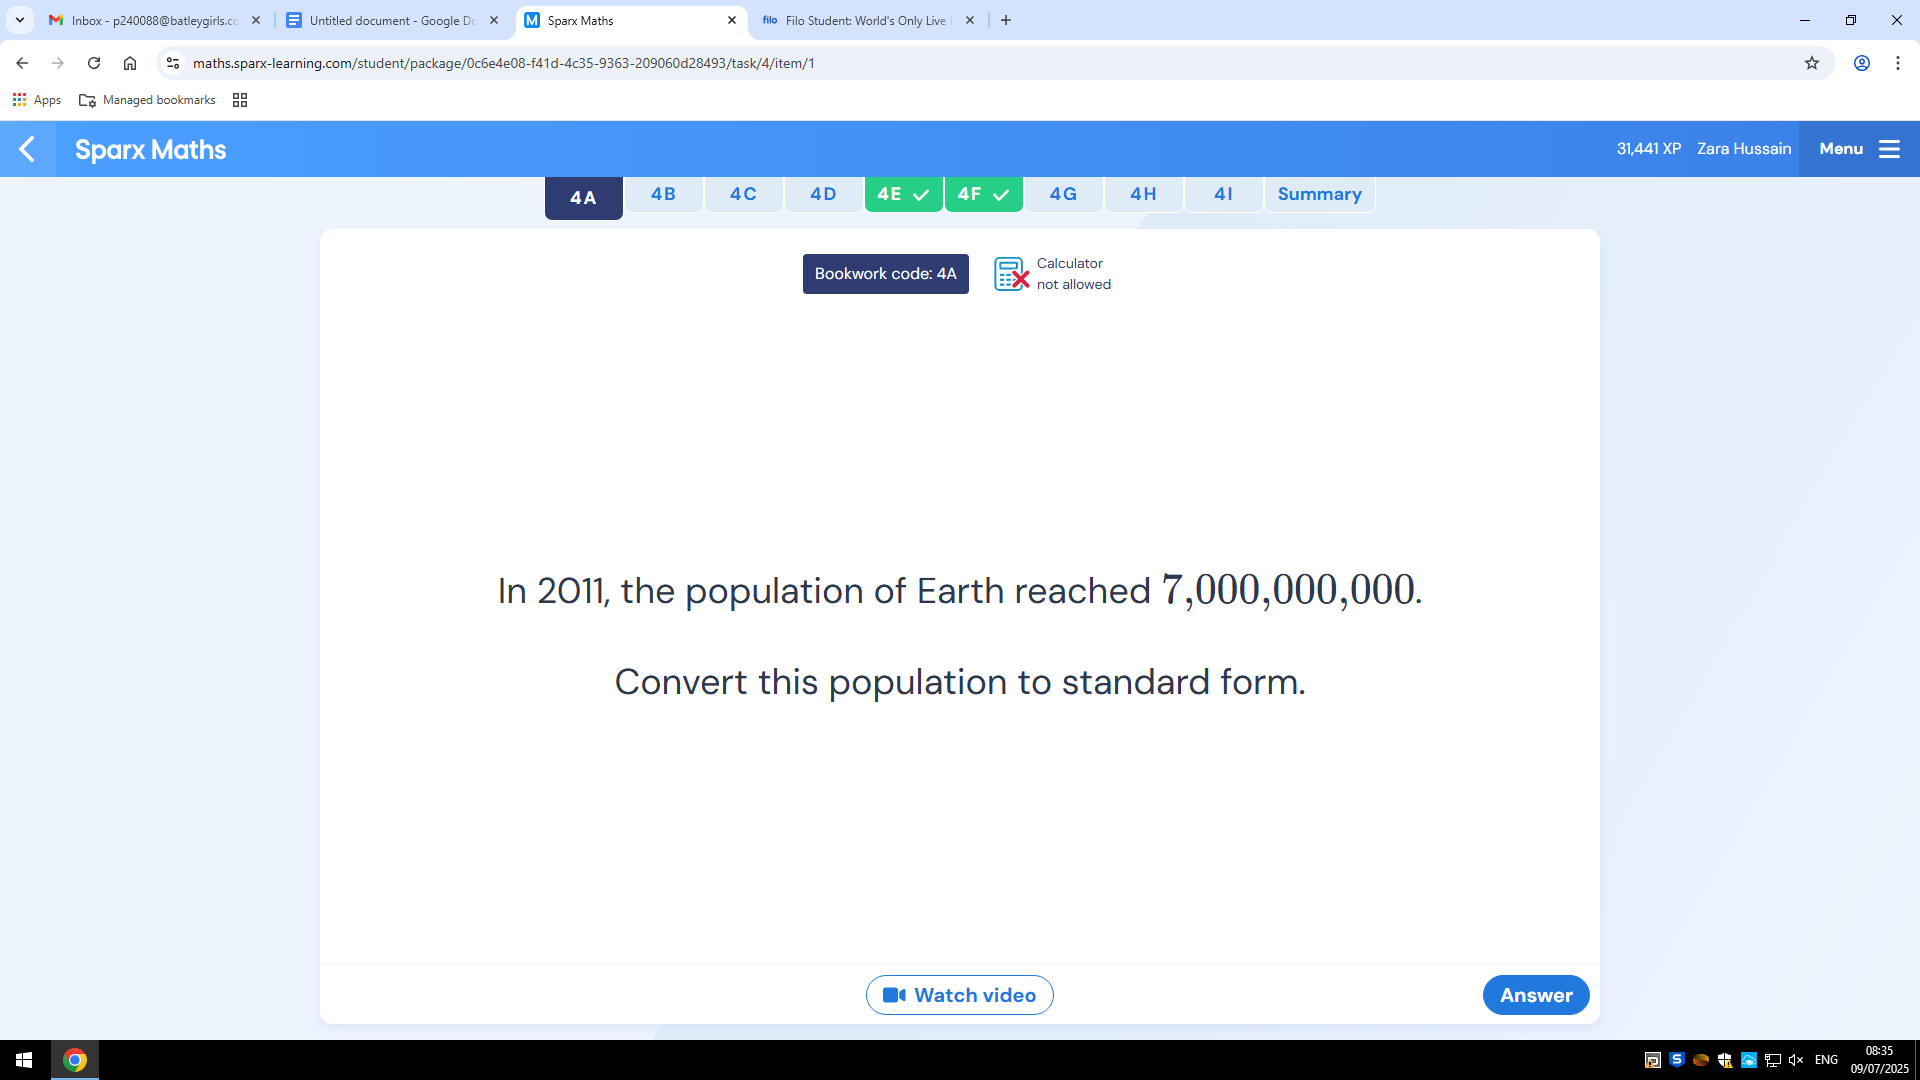
Task: Open the Windows Start menu
Action: pos(24,1060)
